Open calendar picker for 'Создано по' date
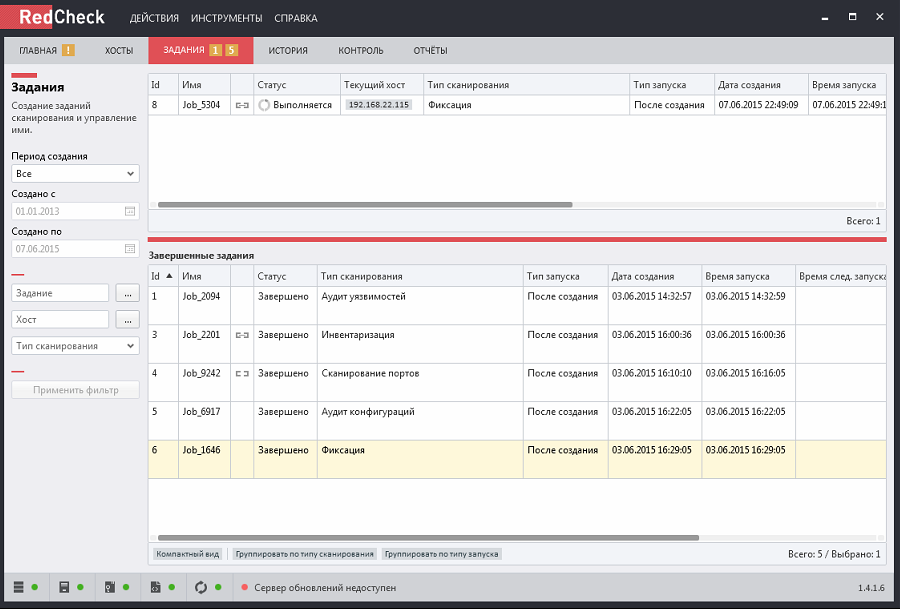 pos(129,248)
